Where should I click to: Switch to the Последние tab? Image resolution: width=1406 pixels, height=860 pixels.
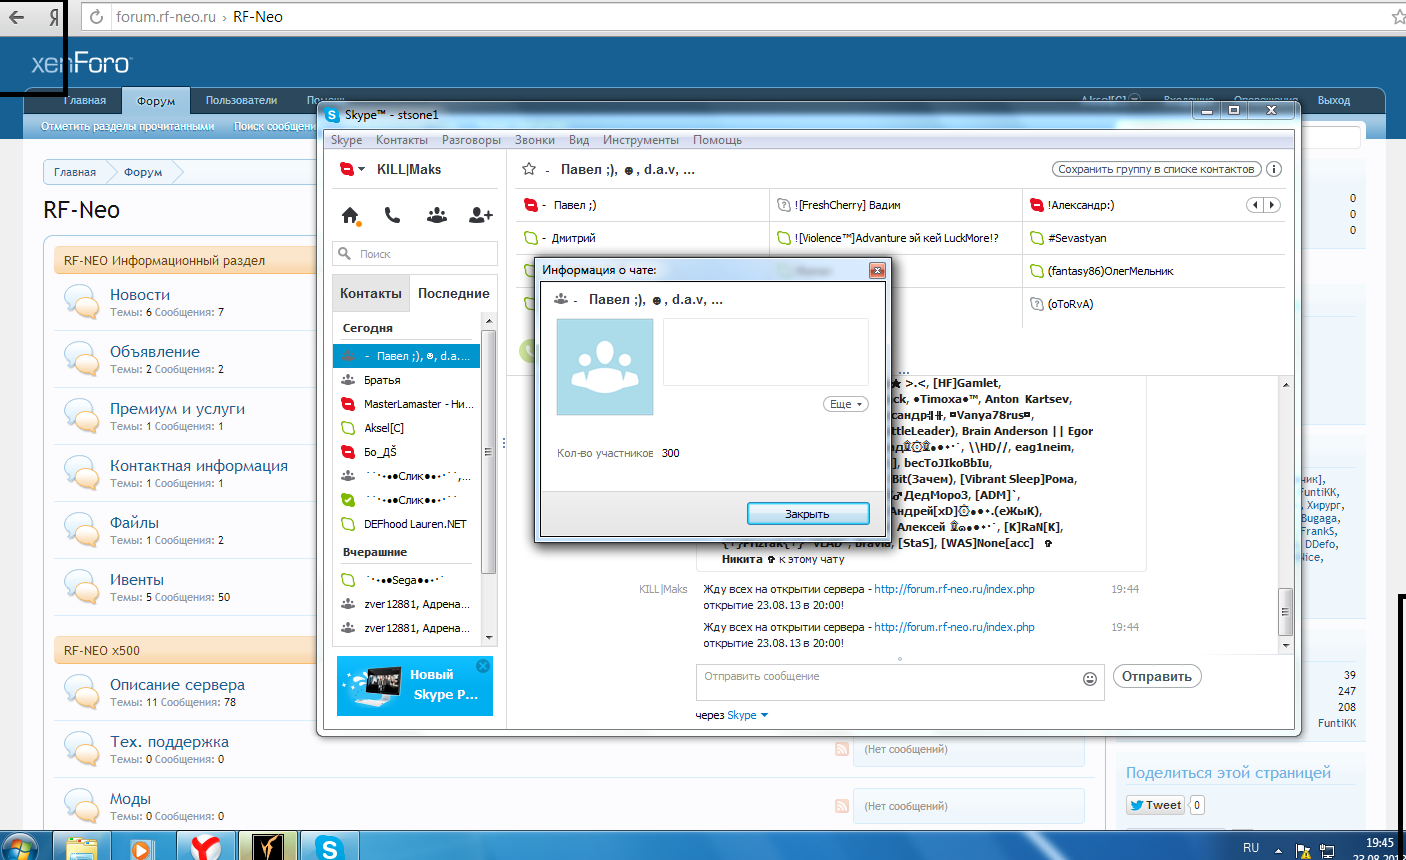click(x=453, y=293)
